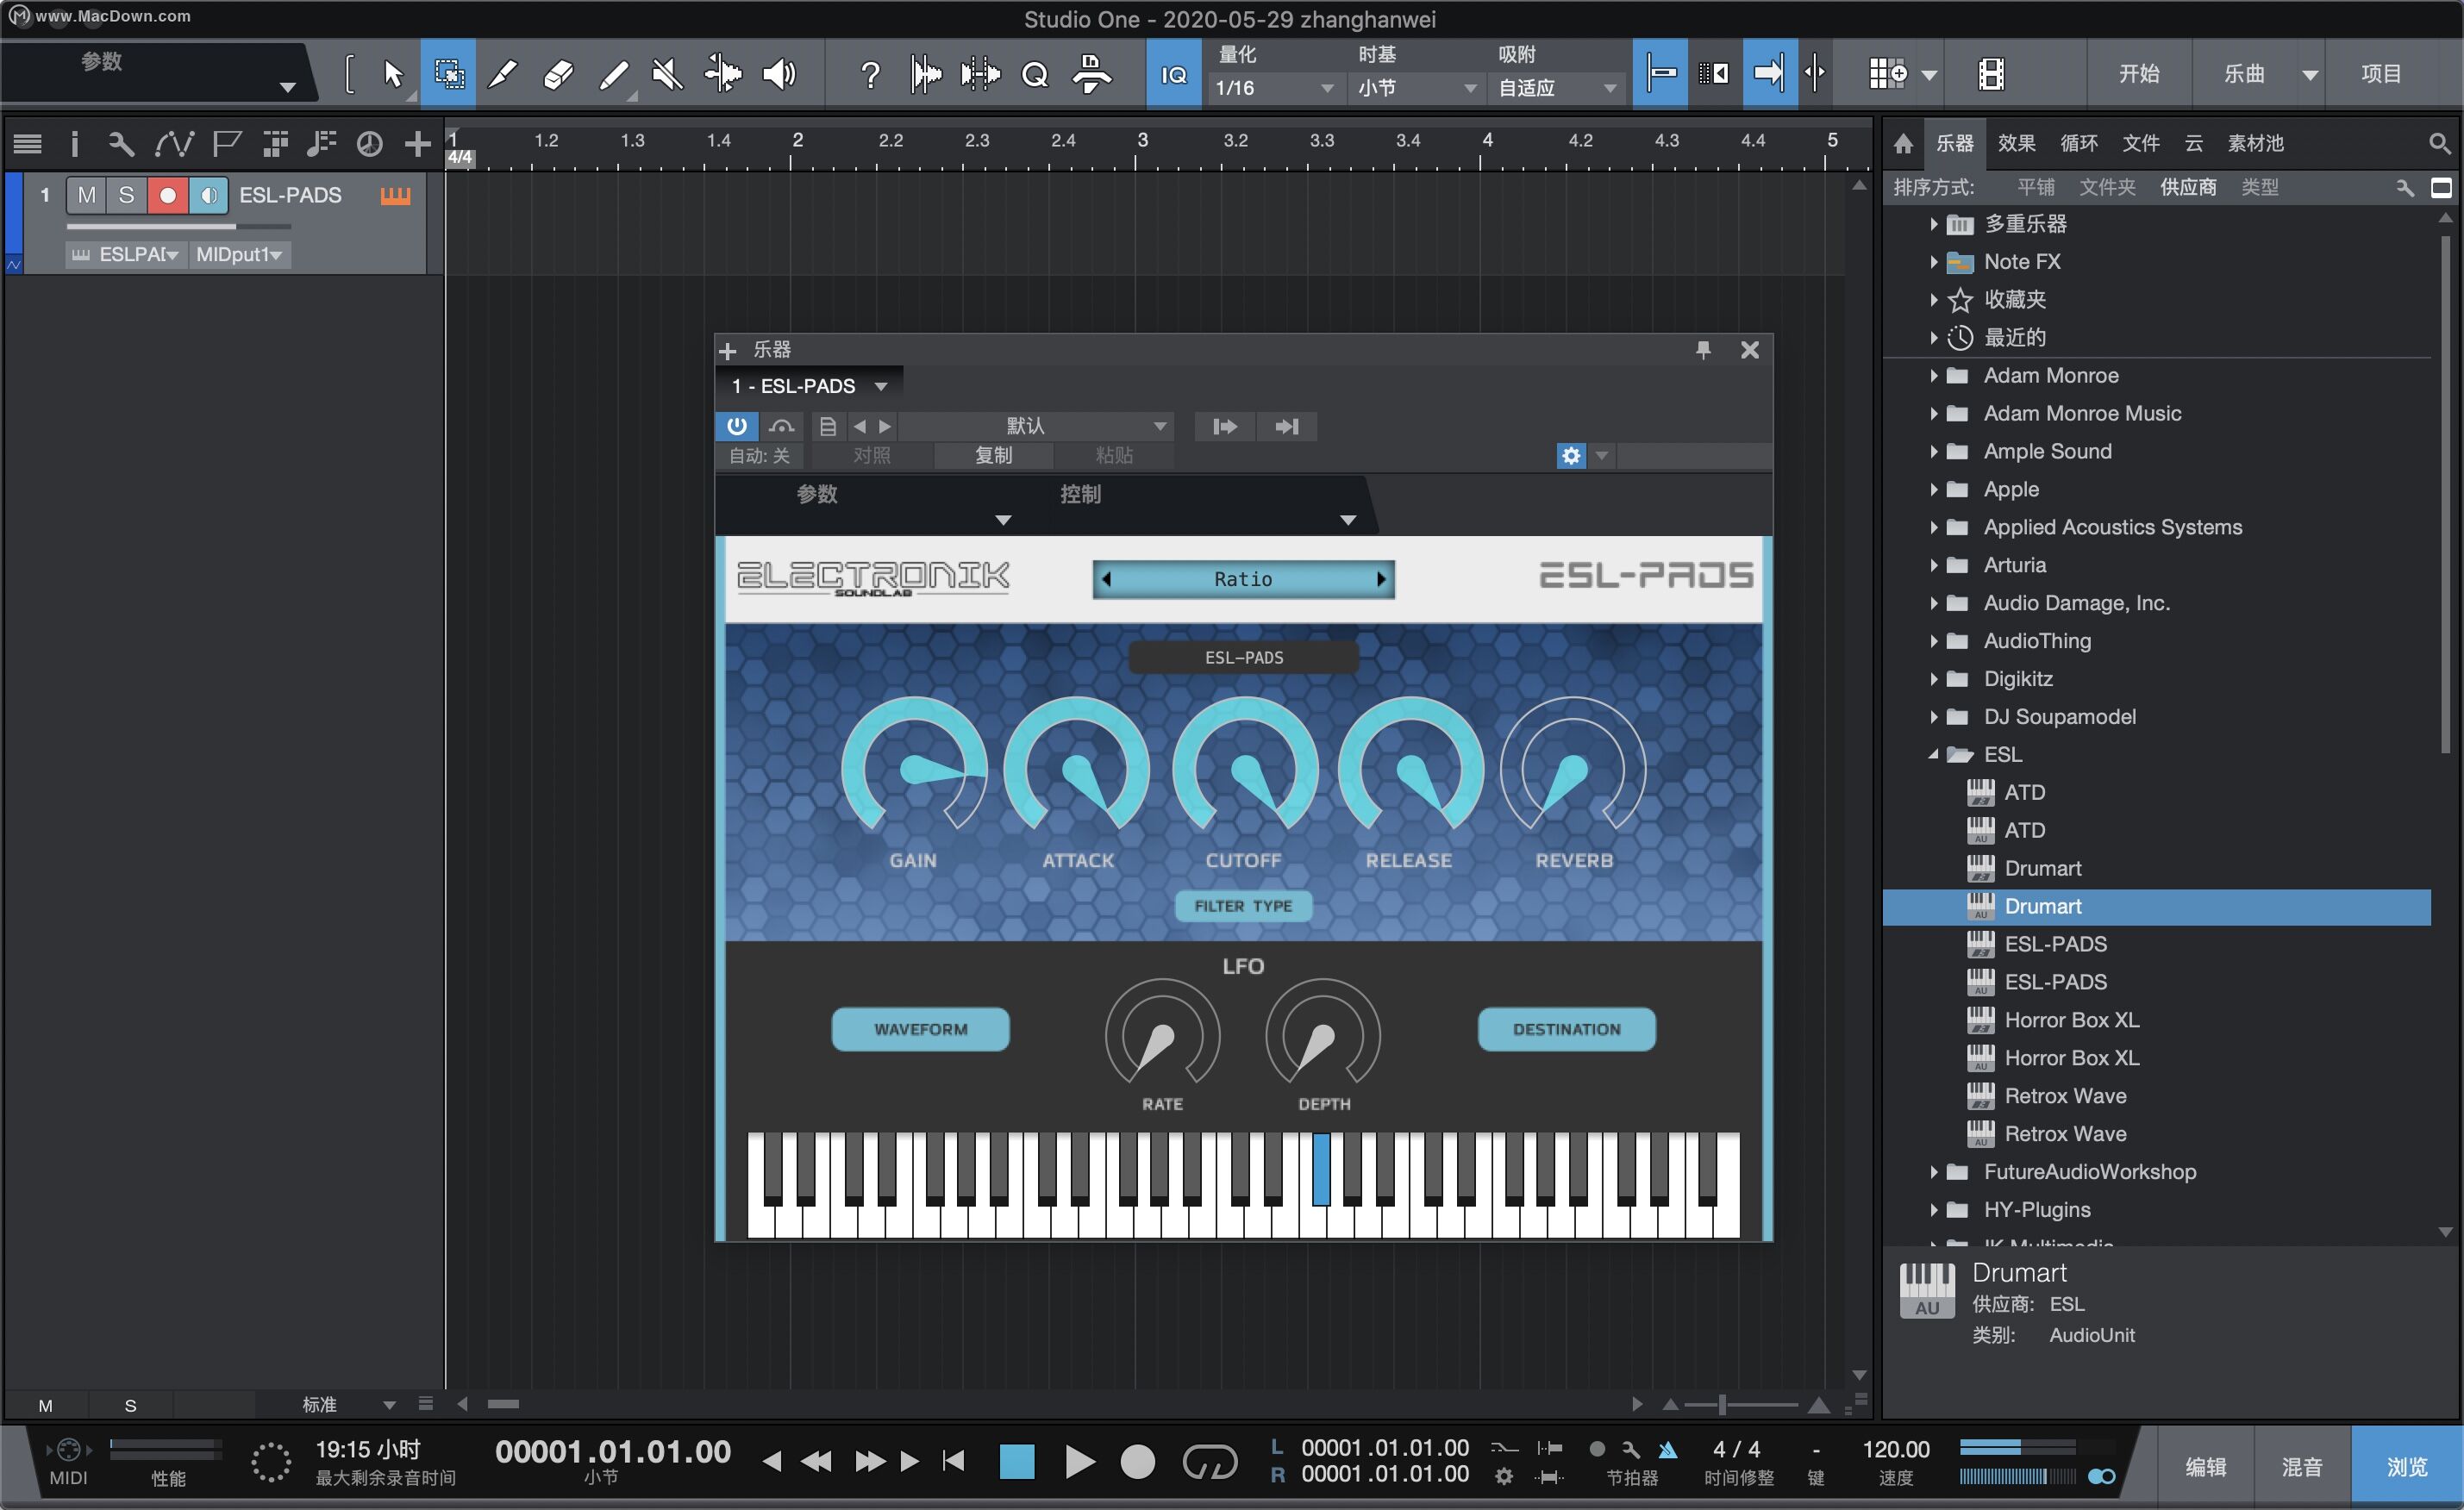Screen dimensions: 2464x1510
Task: Toggle the S solo button on track
Action: (125, 196)
